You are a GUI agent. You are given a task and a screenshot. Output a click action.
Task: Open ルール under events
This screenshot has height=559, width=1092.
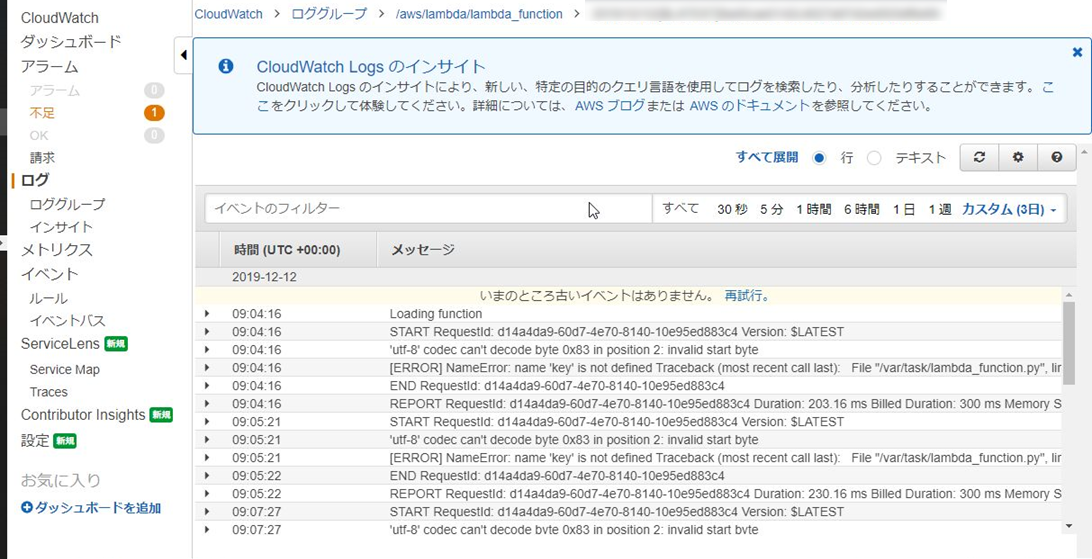(x=48, y=299)
